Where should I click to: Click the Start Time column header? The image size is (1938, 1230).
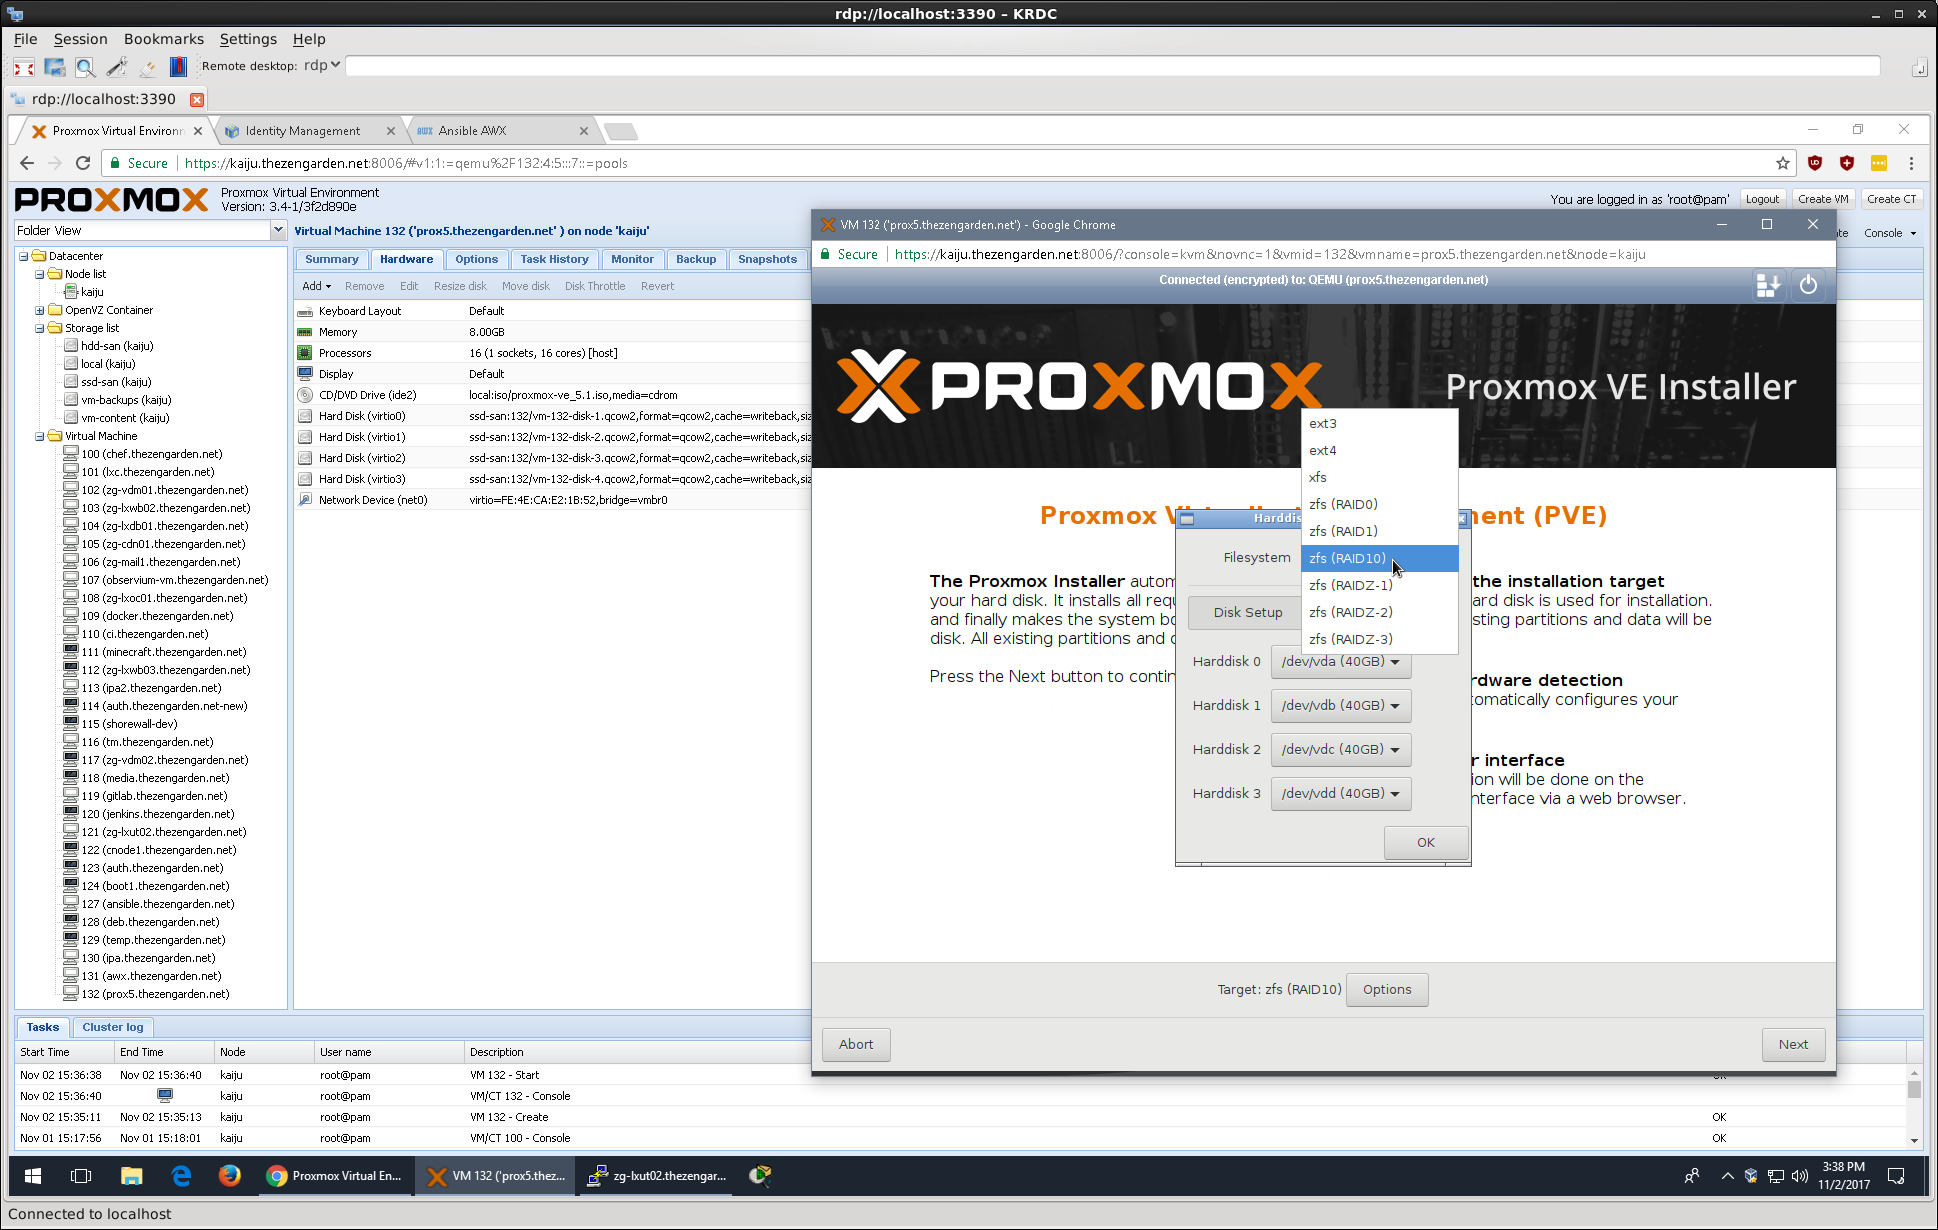64,1052
